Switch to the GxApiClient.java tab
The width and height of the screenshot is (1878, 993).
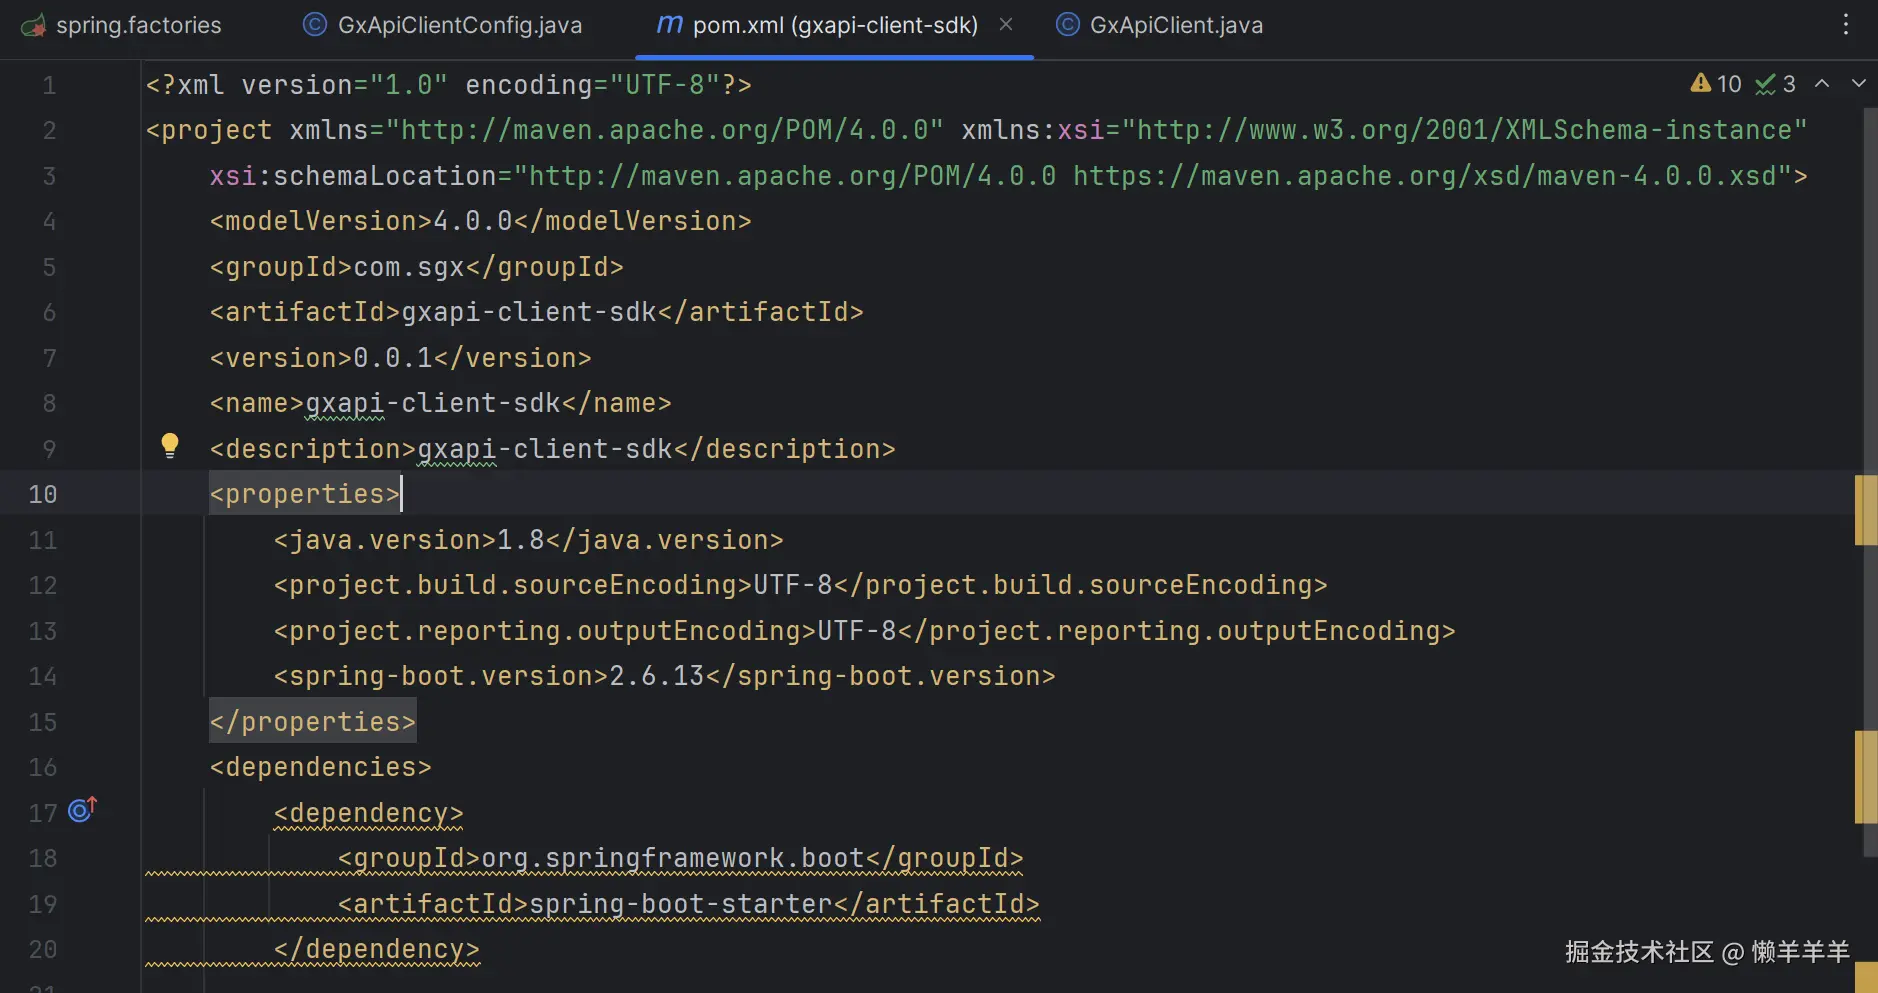click(x=1176, y=25)
